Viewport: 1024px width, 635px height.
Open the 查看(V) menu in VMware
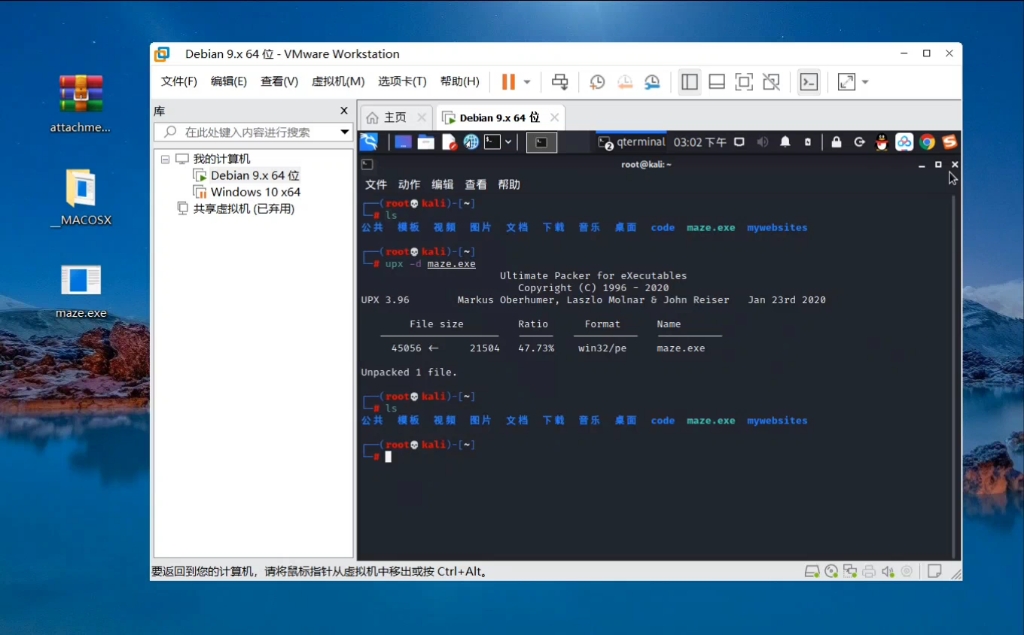click(280, 82)
